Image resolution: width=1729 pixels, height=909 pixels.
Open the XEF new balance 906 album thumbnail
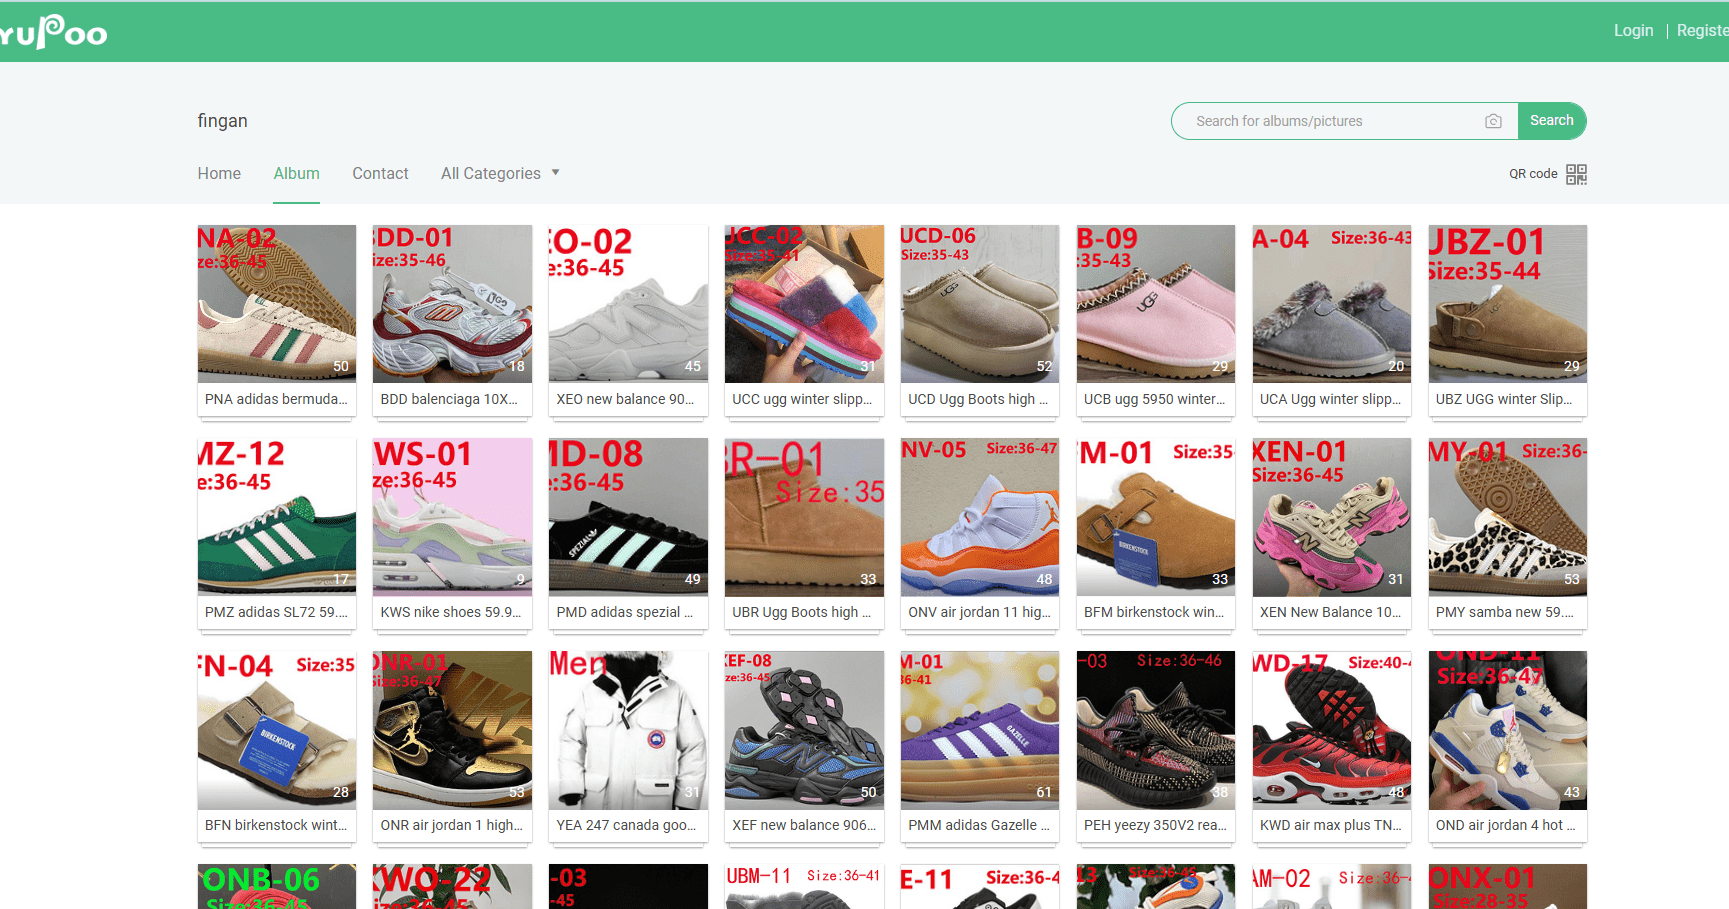pyautogui.click(x=805, y=730)
